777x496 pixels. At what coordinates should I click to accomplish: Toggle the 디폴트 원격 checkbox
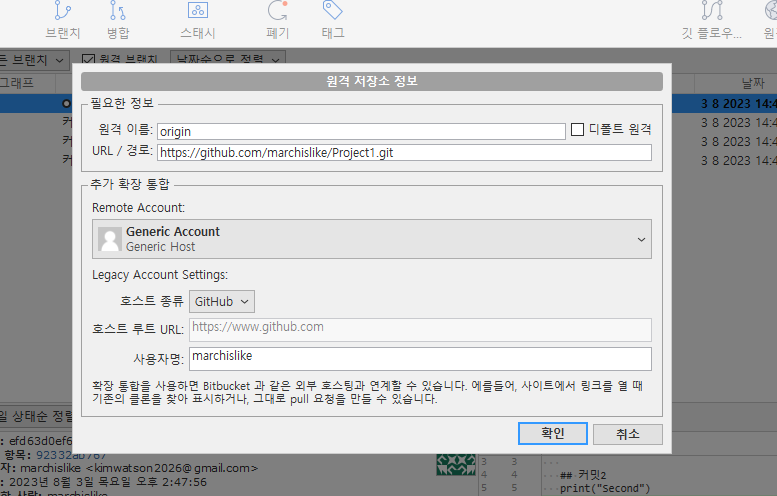577,129
